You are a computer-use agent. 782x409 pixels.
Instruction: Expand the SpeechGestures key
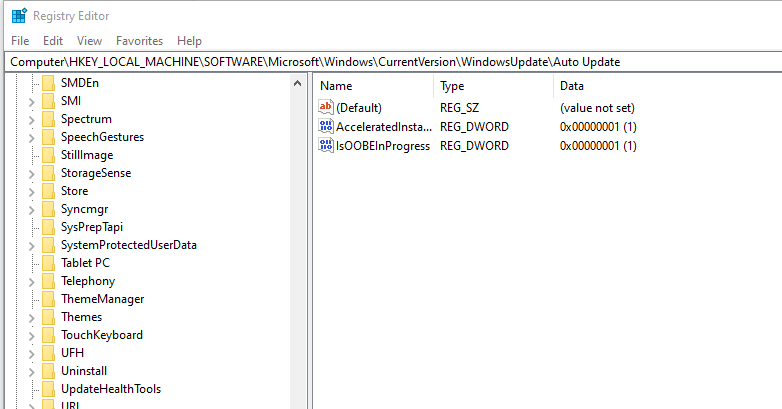[31, 138]
